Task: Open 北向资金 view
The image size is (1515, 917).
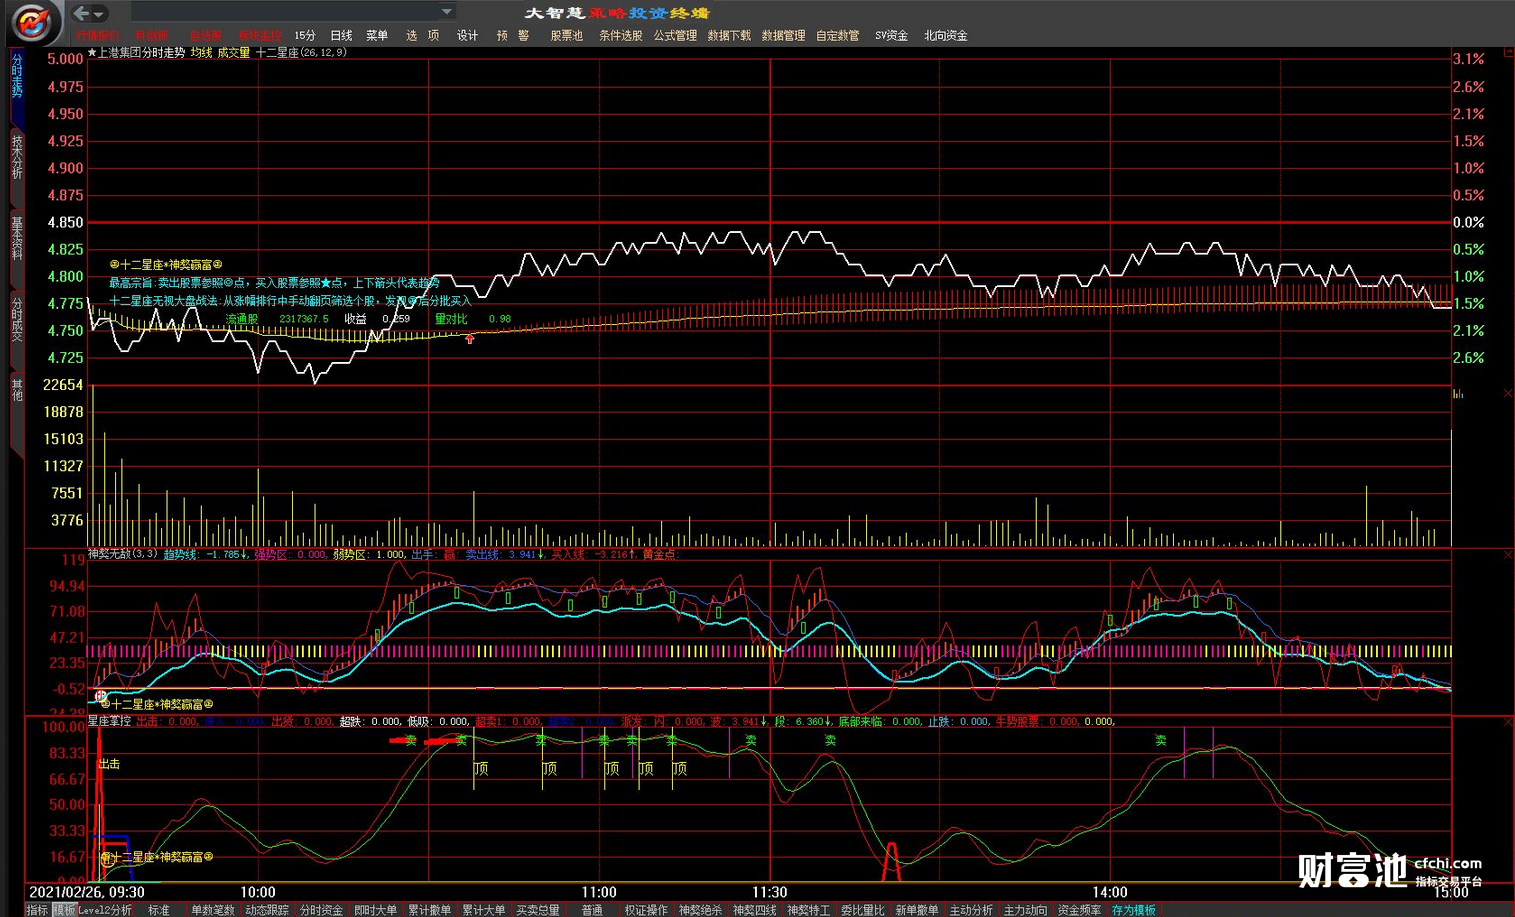Action: (946, 35)
